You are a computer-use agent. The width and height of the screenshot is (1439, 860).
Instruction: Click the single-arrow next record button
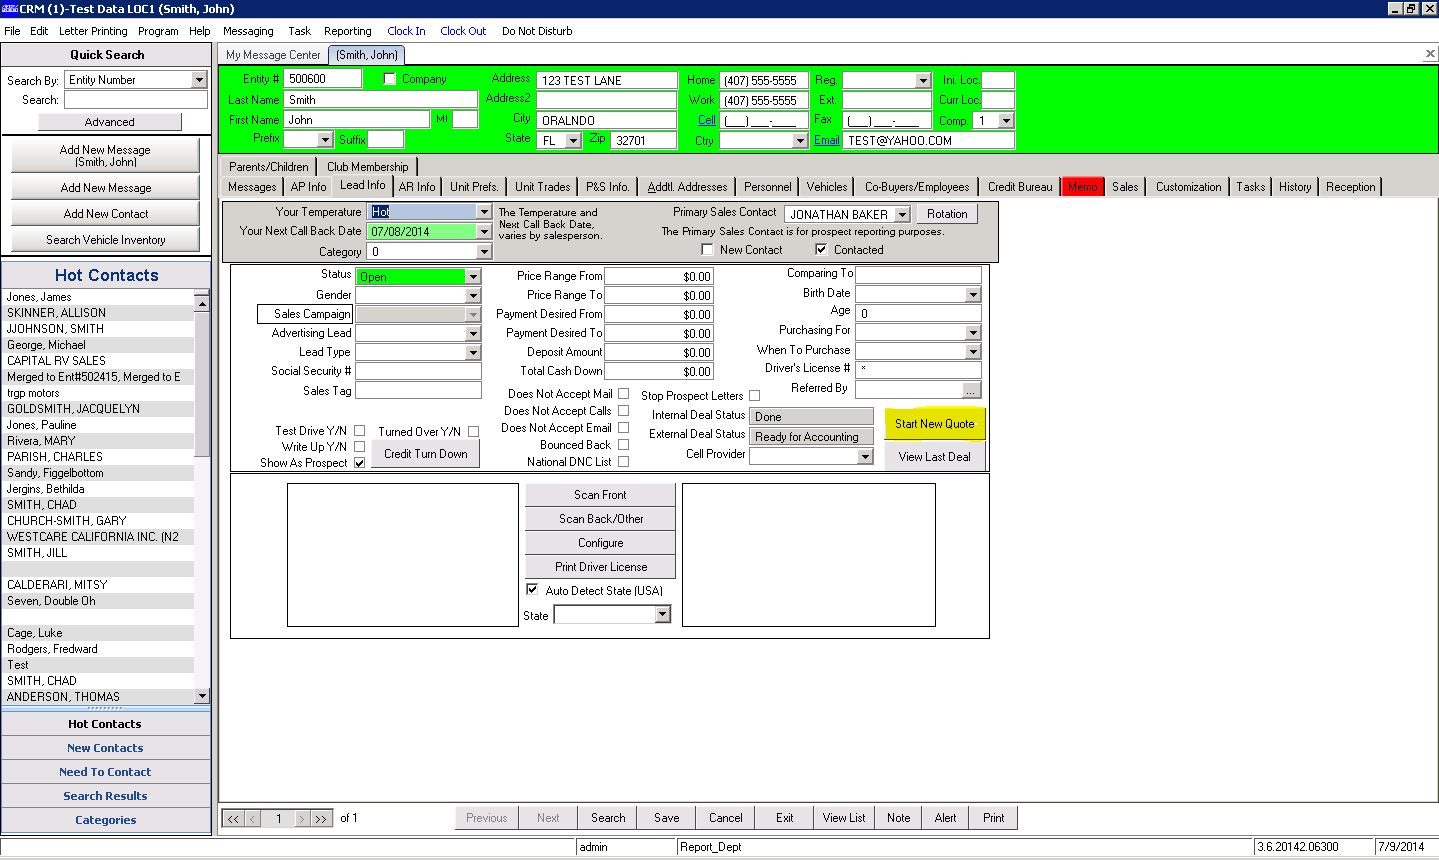[x=301, y=818]
